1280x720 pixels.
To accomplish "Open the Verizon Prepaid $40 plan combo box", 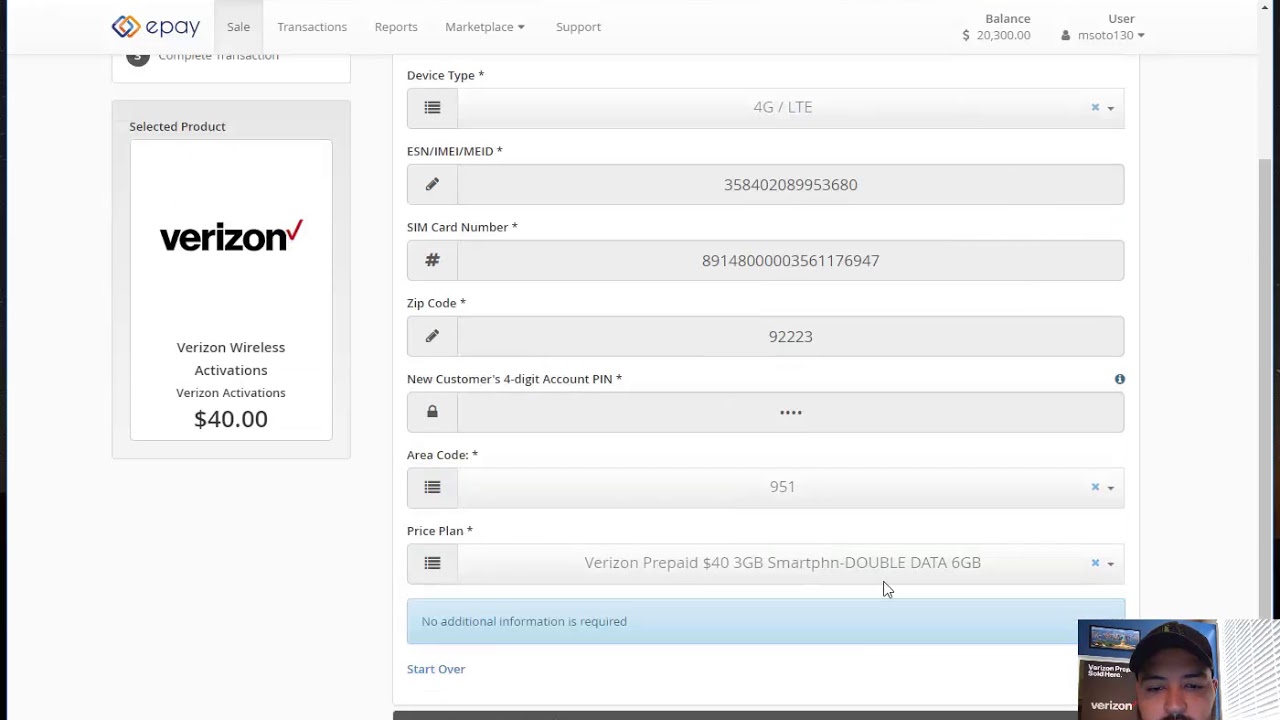I will tap(791, 563).
